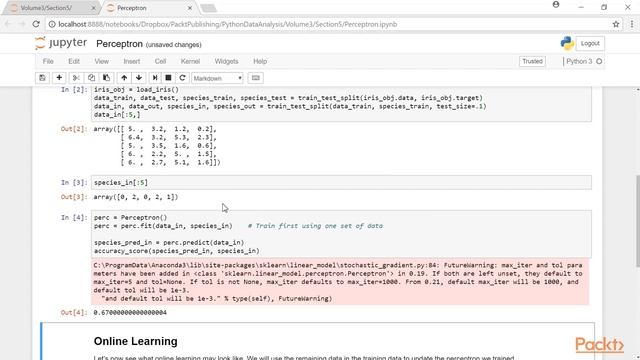Open the Edit menu

[x=74, y=61]
